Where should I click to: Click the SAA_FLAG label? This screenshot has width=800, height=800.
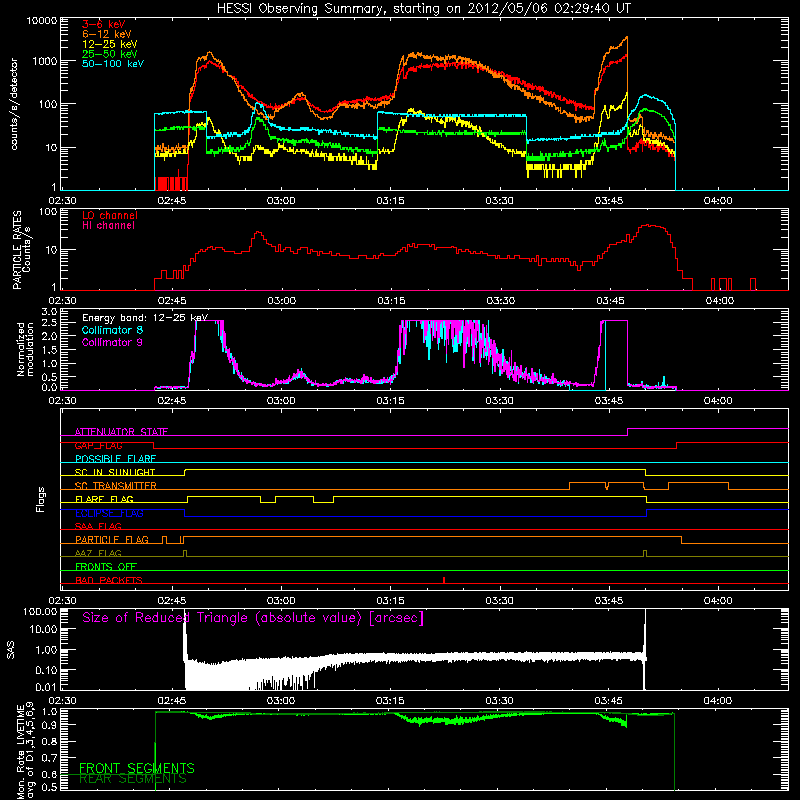98,526
